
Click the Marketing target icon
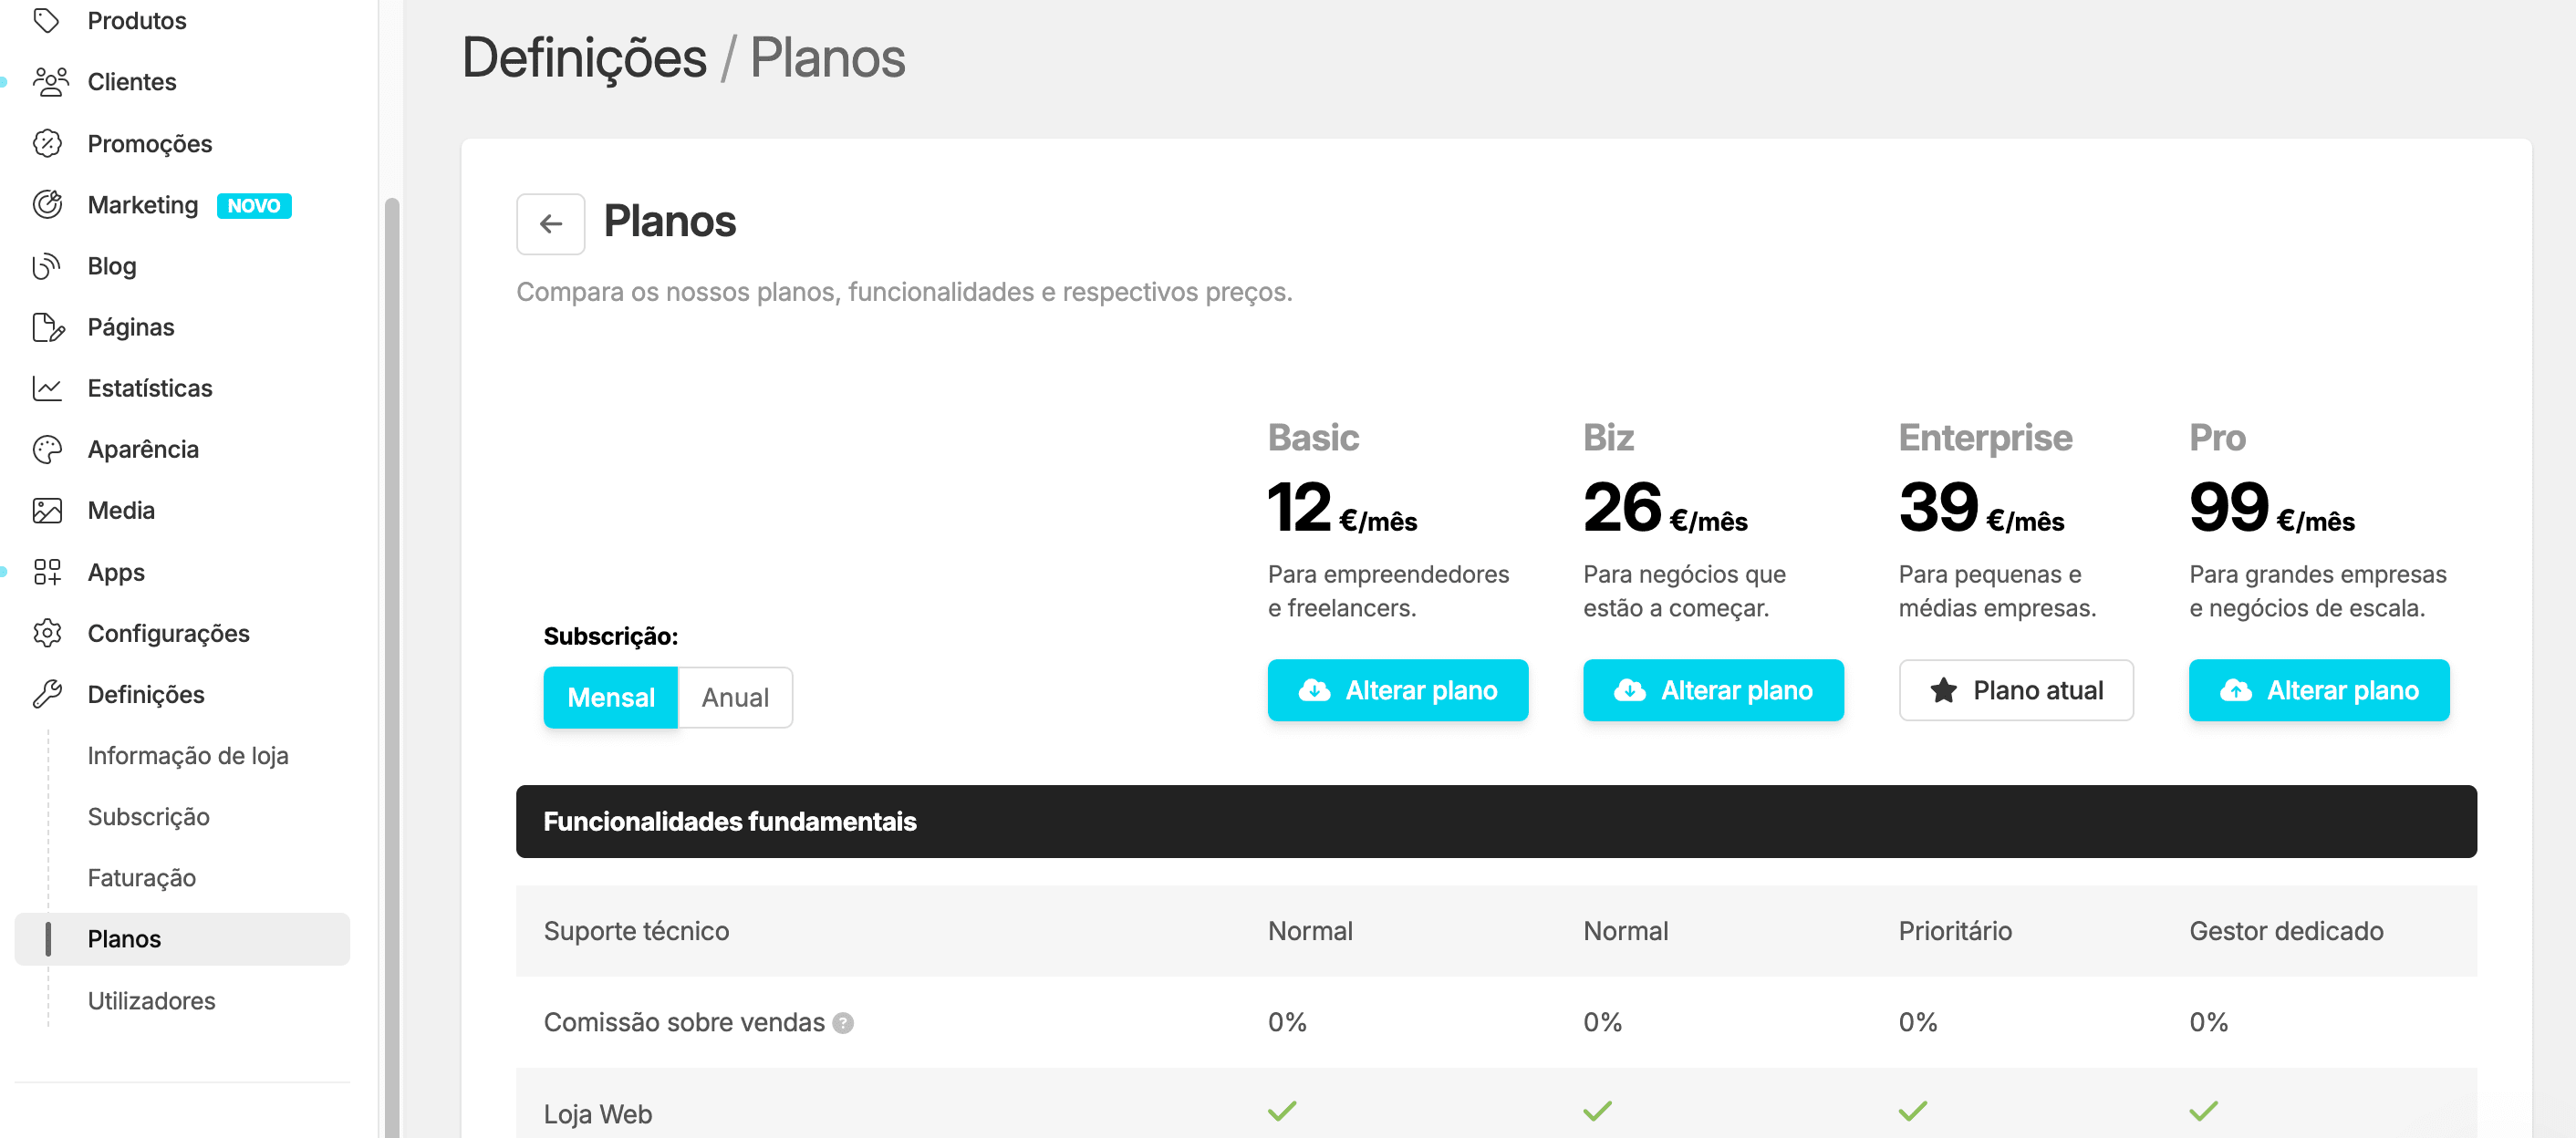tap(47, 205)
